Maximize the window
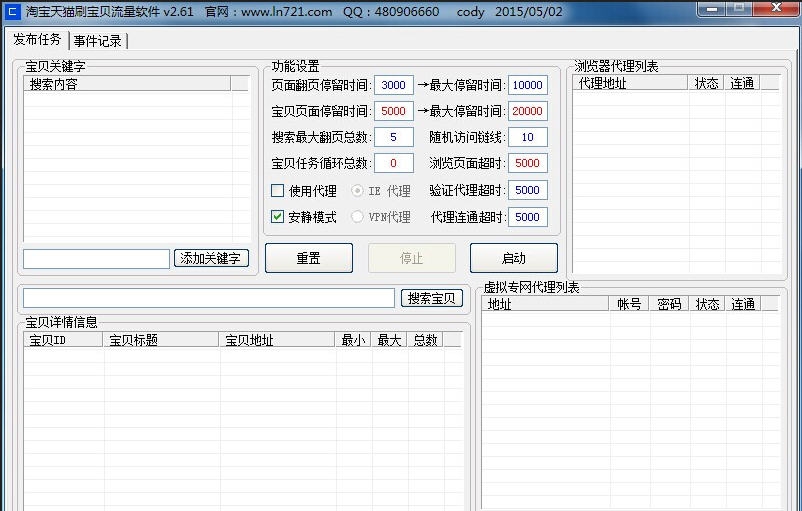 [x=739, y=9]
